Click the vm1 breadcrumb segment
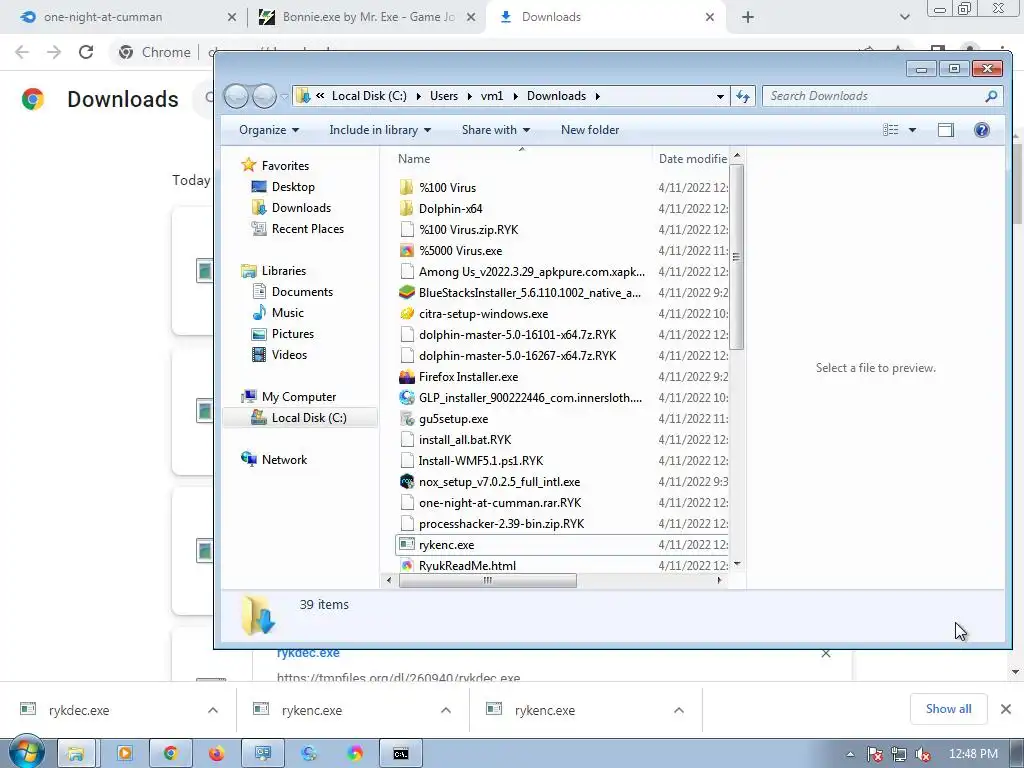Image resolution: width=1024 pixels, height=768 pixels. click(x=492, y=96)
